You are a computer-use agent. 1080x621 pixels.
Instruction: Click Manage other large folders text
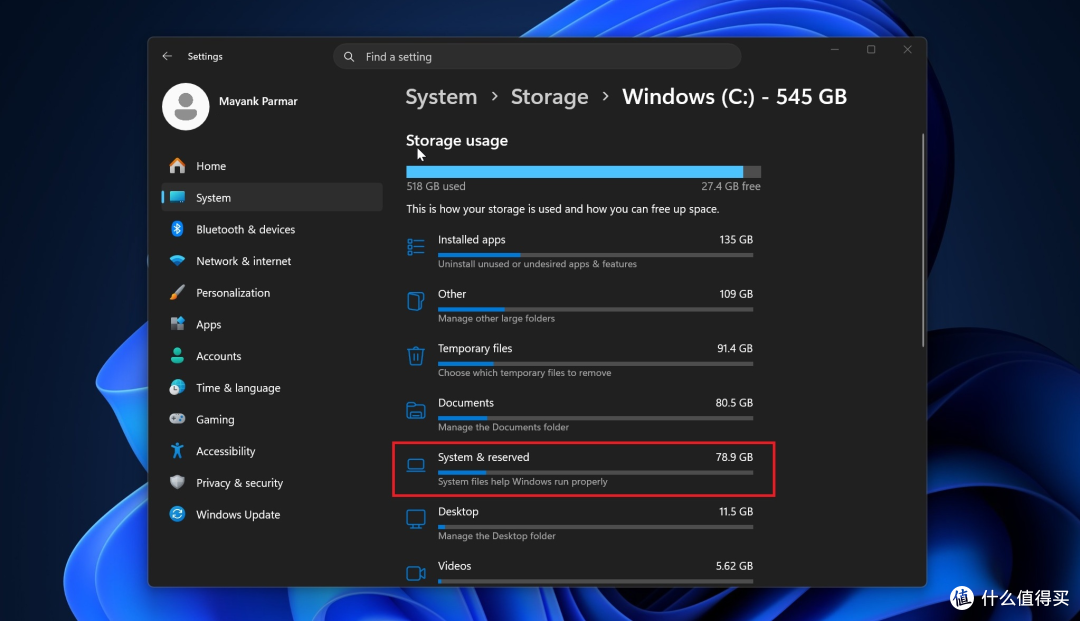496,318
